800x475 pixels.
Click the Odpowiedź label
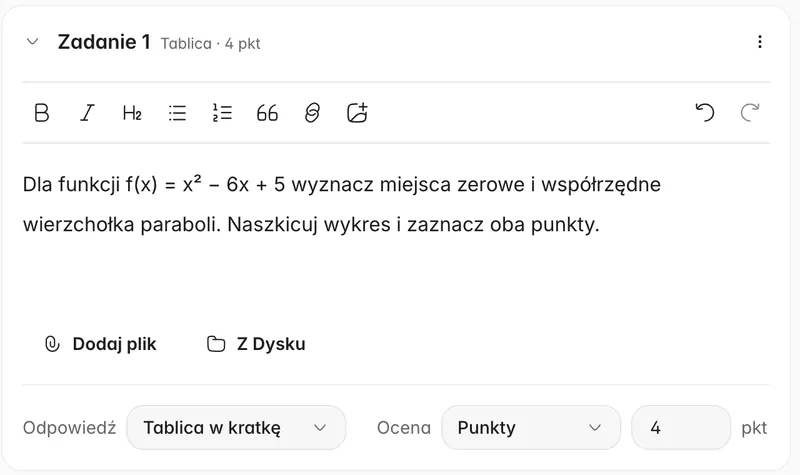[x=69, y=428]
